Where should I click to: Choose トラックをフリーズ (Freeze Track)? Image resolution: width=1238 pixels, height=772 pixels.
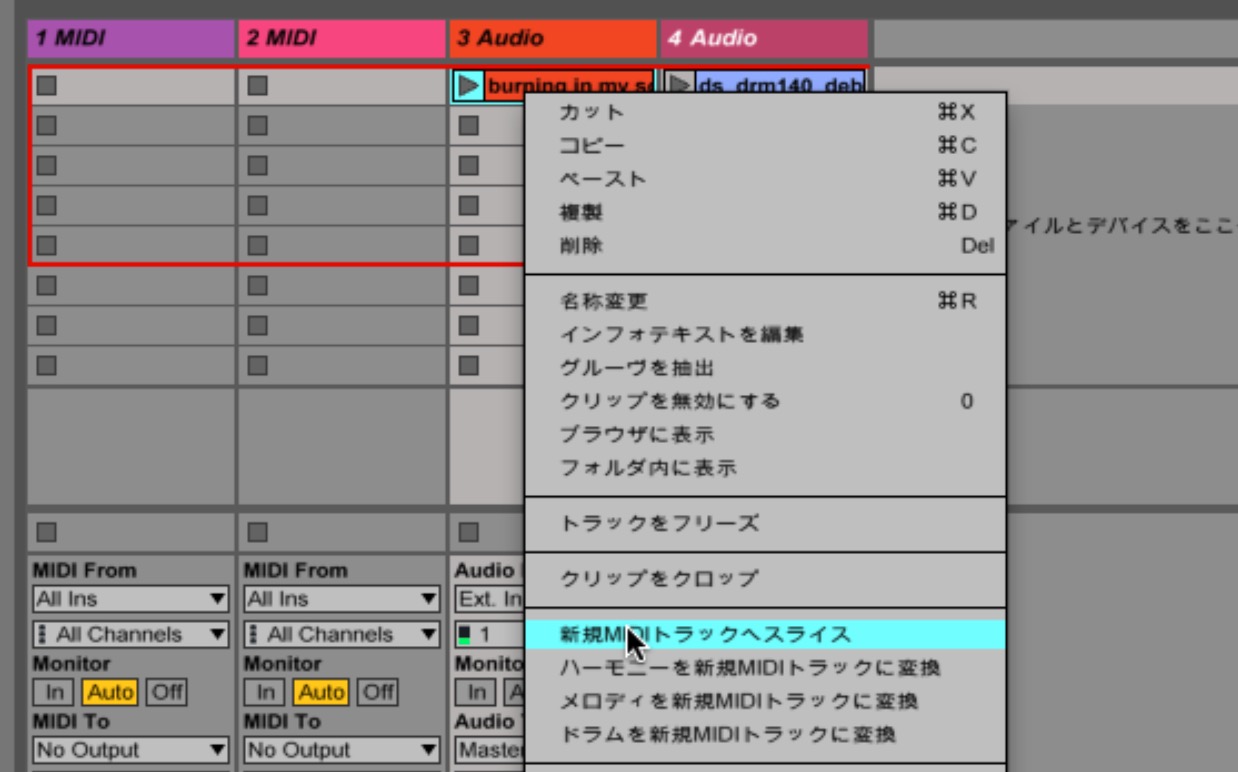click(766, 523)
